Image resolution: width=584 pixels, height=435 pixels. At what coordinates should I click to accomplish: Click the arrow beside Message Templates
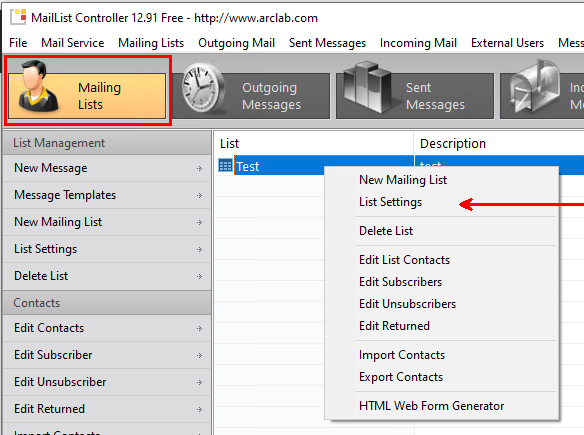[200, 196]
